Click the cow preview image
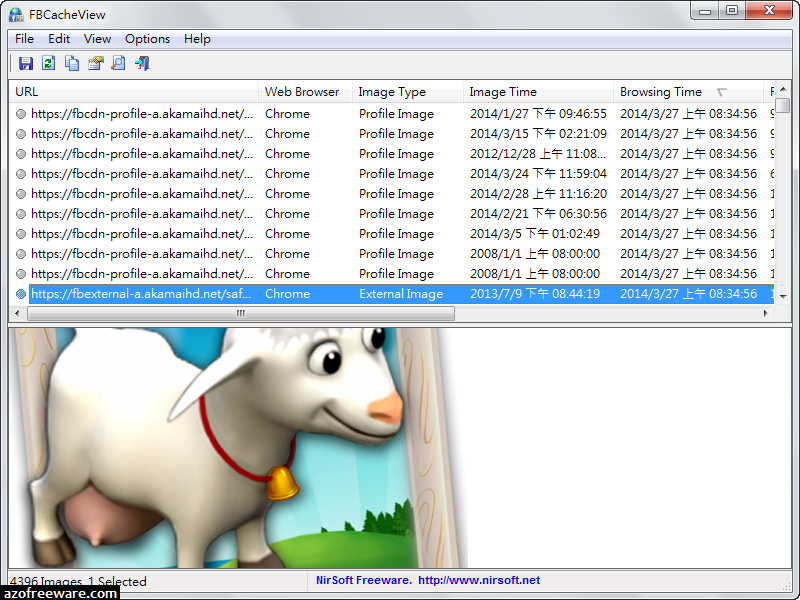The image size is (800, 600). click(238, 448)
